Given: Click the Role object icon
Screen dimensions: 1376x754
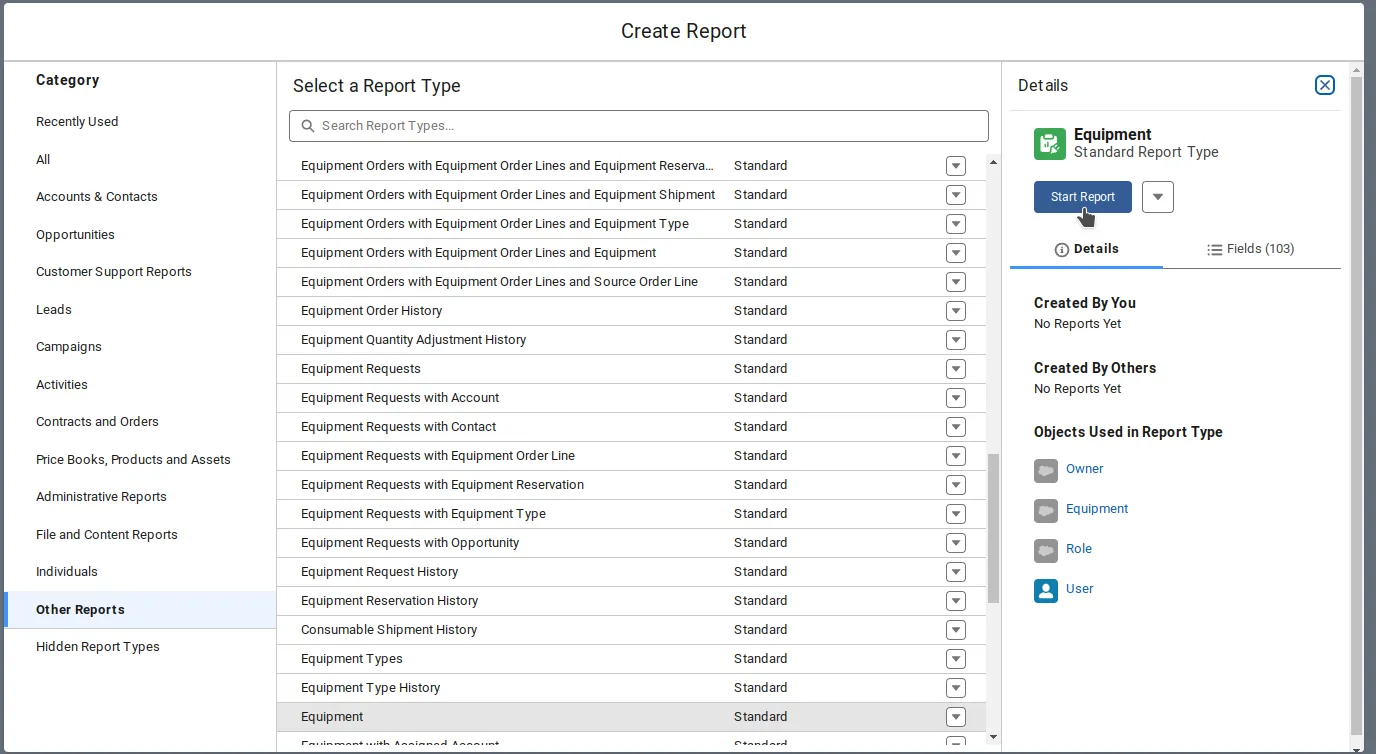Looking at the screenshot, I should (1046, 550).
